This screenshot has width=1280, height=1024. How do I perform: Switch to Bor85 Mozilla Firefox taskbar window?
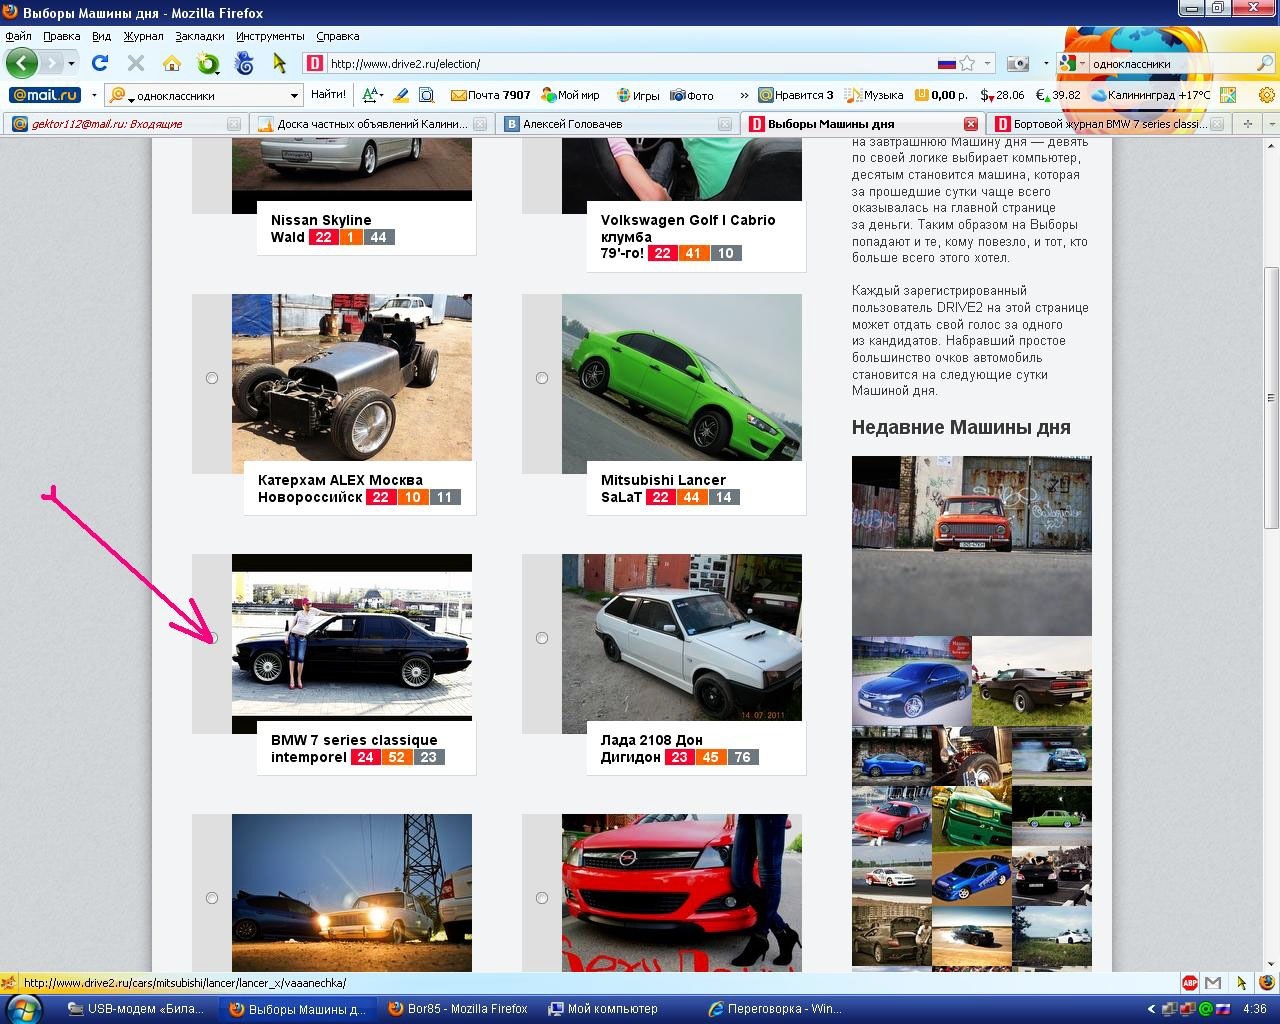pos(458,1009)
